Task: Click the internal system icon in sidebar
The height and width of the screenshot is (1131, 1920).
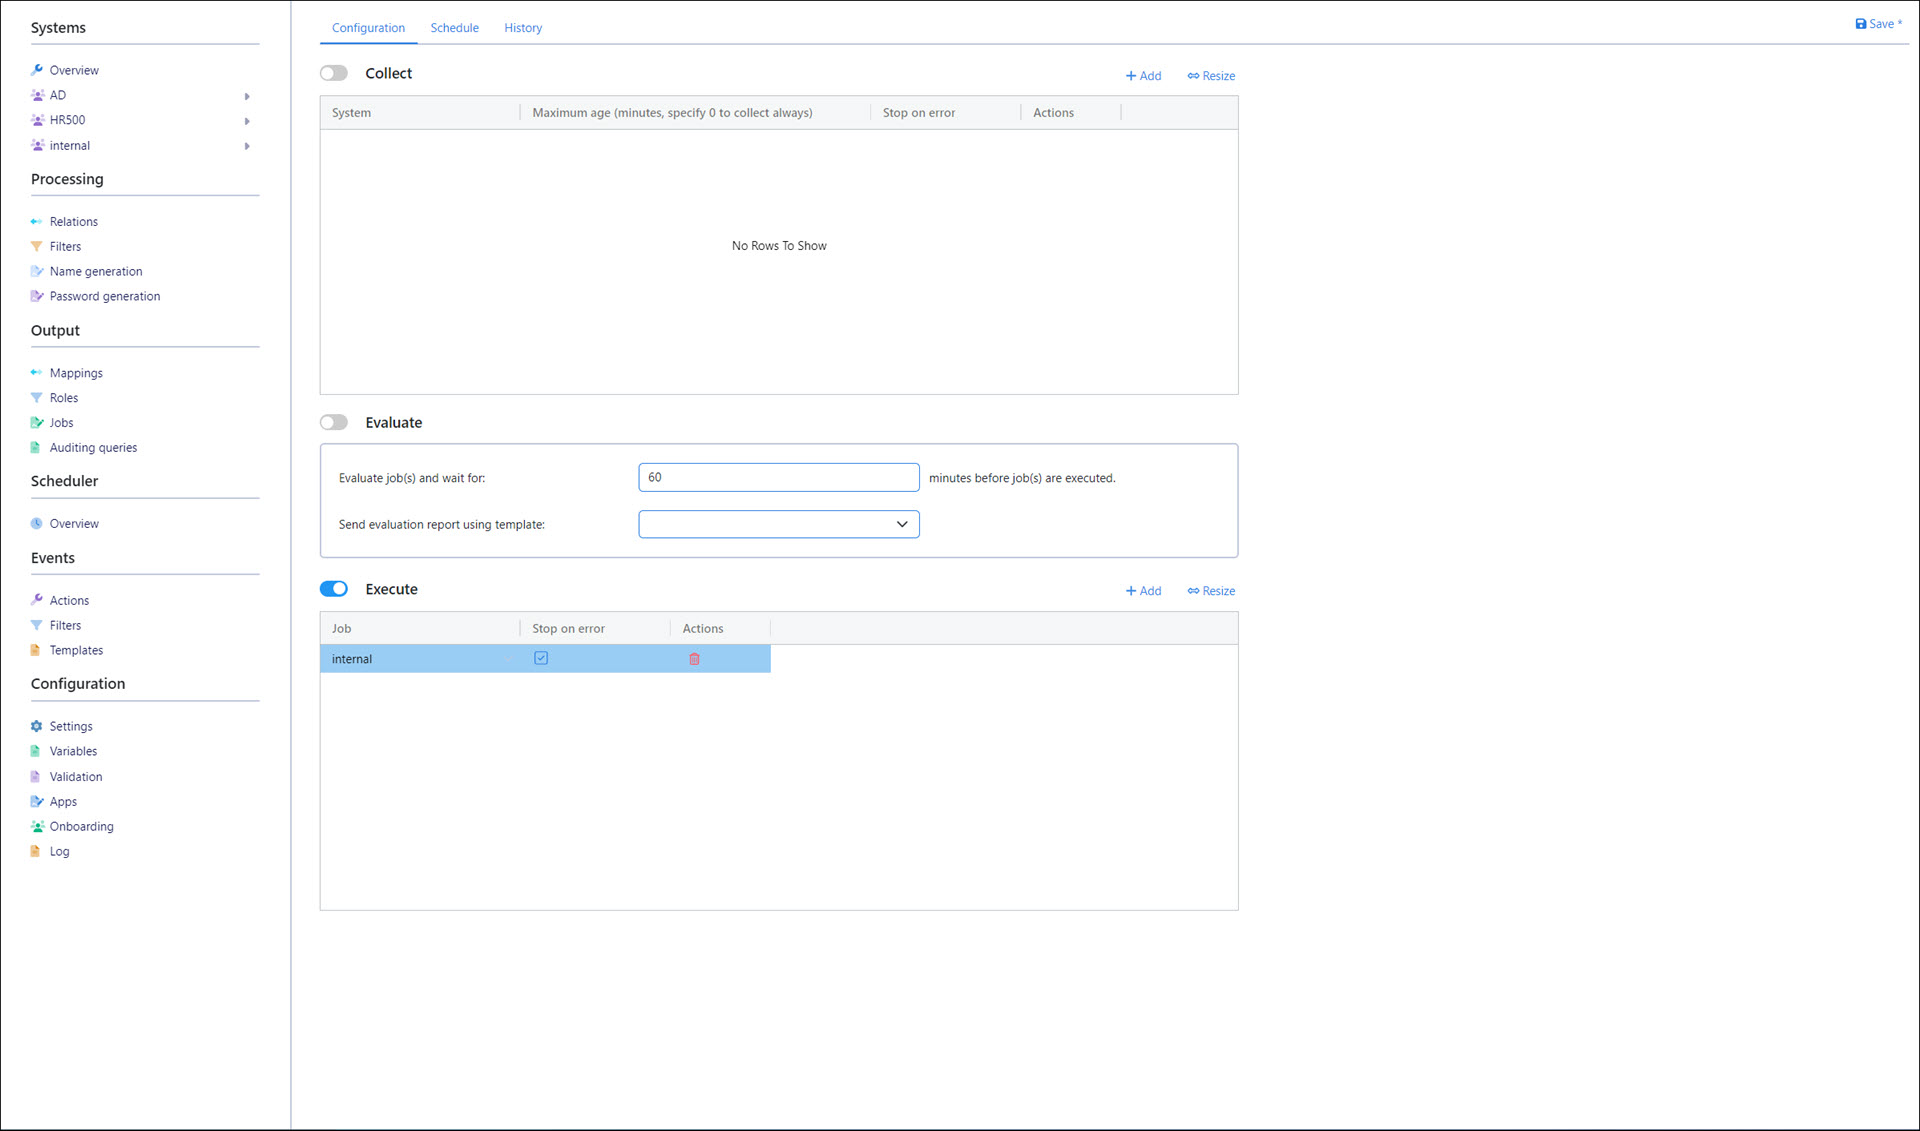Action: coord(37,146)
